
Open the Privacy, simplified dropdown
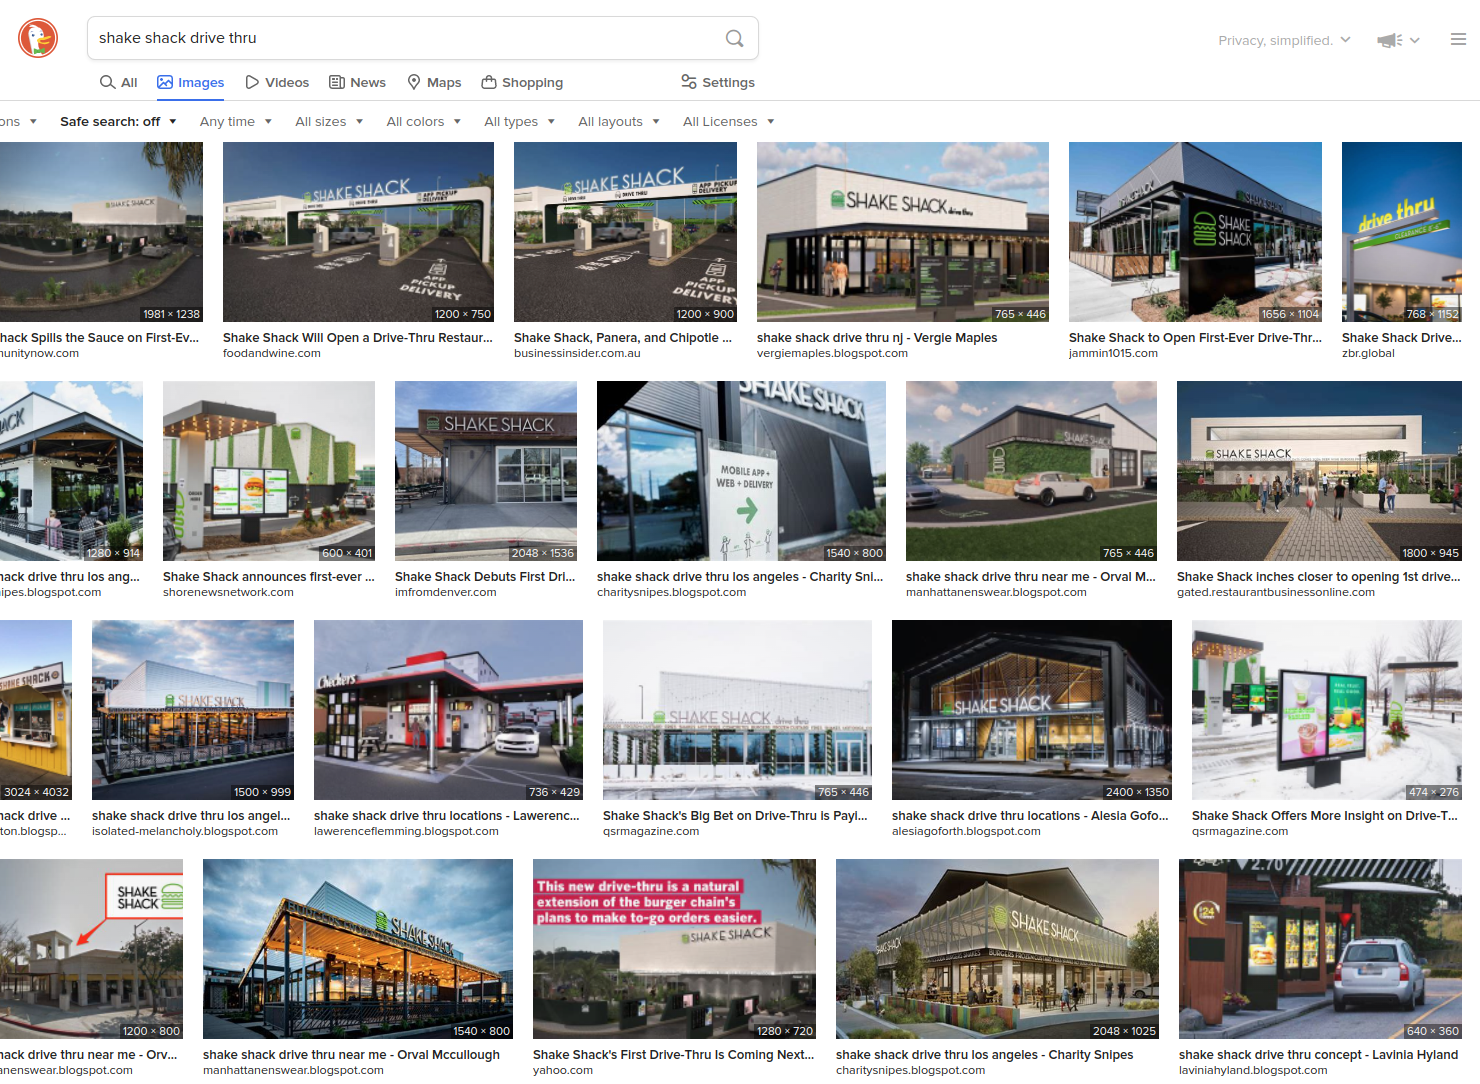coord(1284,41)
